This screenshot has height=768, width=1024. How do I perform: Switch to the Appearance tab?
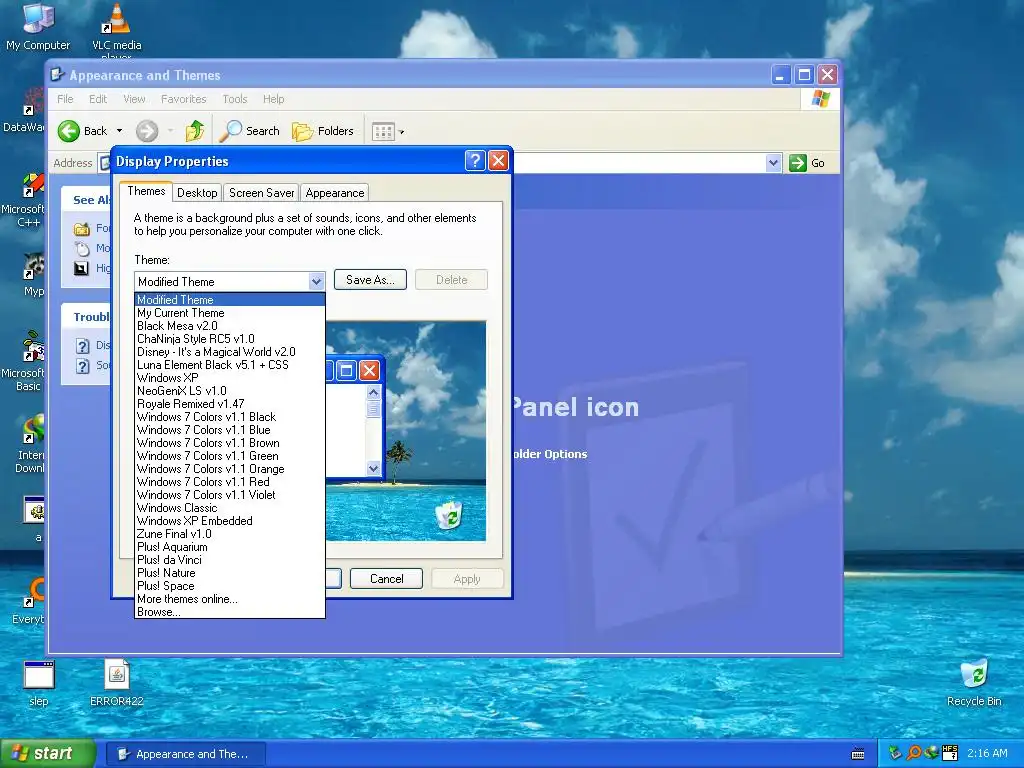(334, 193)
